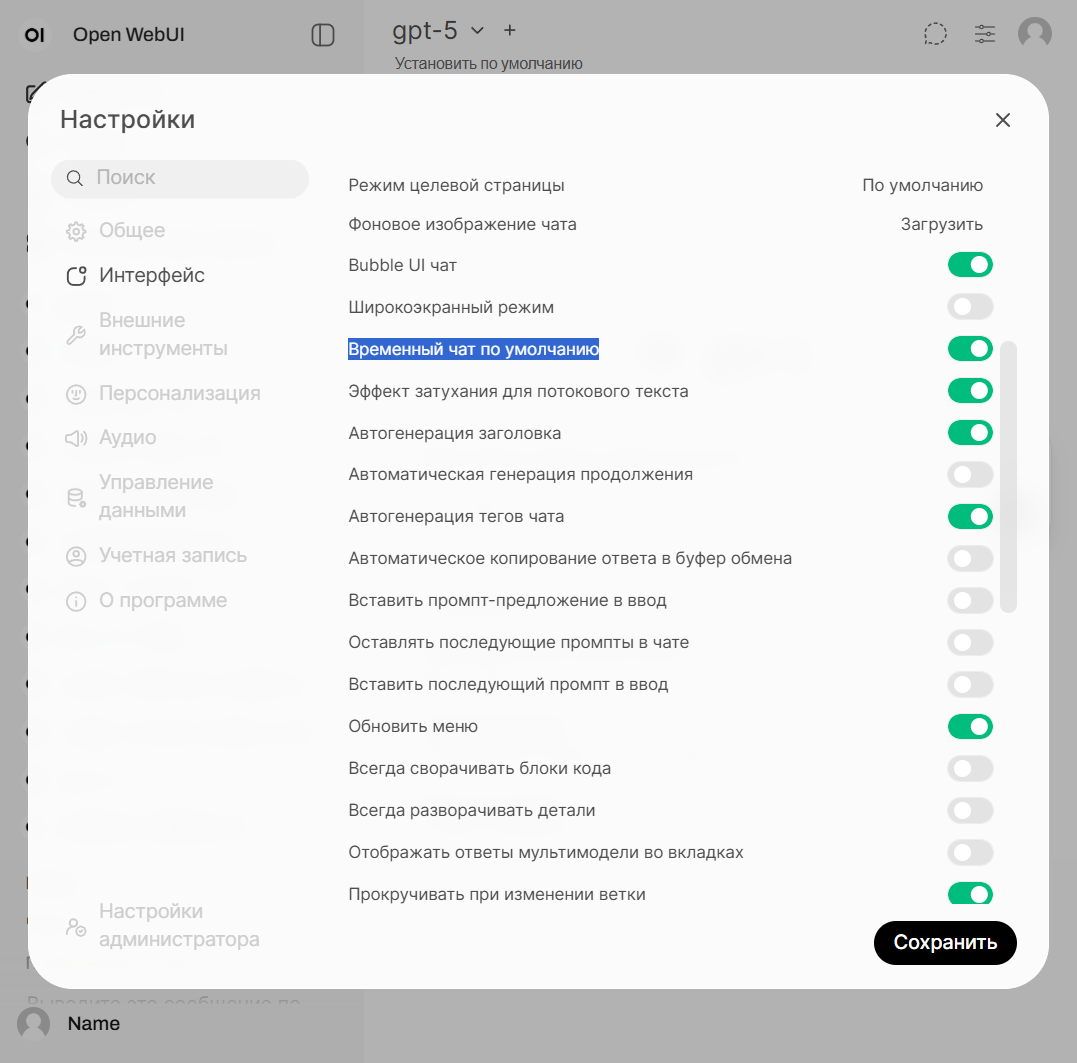The width and height of the screenshot is (1077, 1063).
Task: Click the magnifier icon in search field
Action: [75, 179]
